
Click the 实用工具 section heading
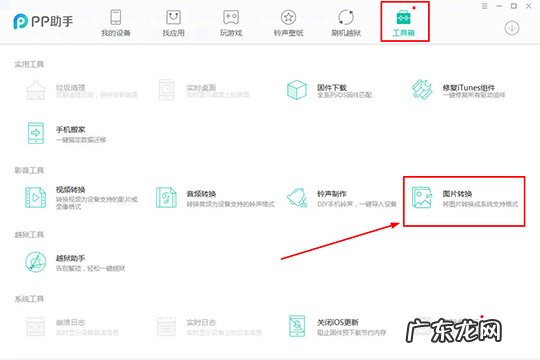[29, 64]
